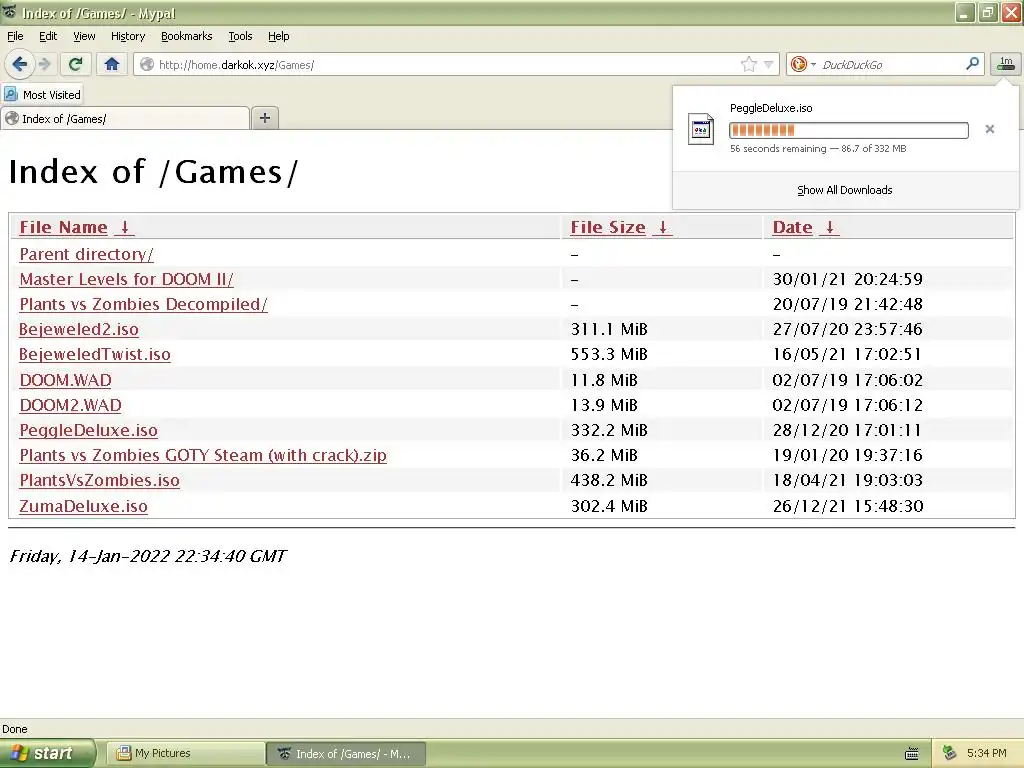
Task: Download Plants vs Zombies GOTY Steam zip
Action: pyautogui.click(x=203, y=455)
